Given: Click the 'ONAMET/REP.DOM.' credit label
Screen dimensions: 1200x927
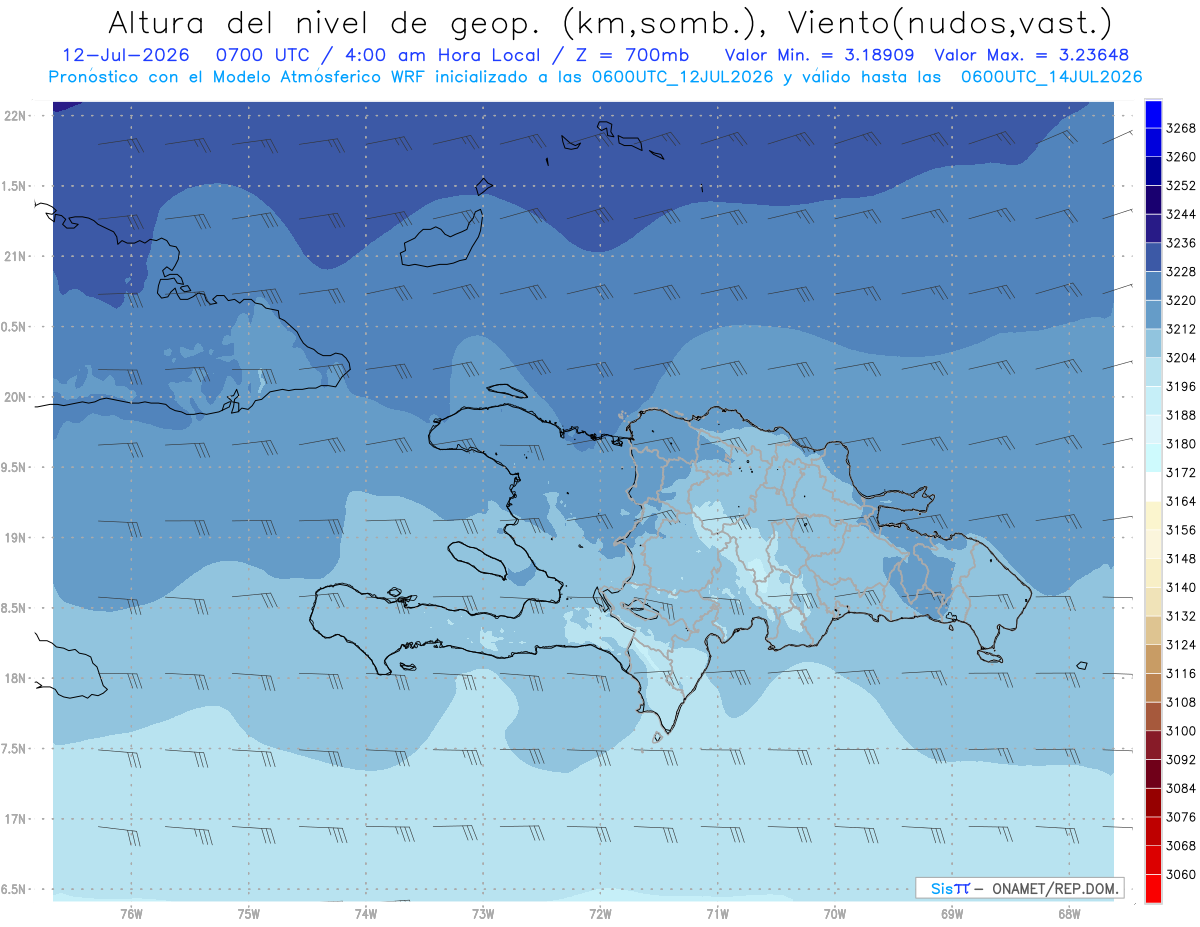Looking at the screenshot, I should [x=1056, y=888].
